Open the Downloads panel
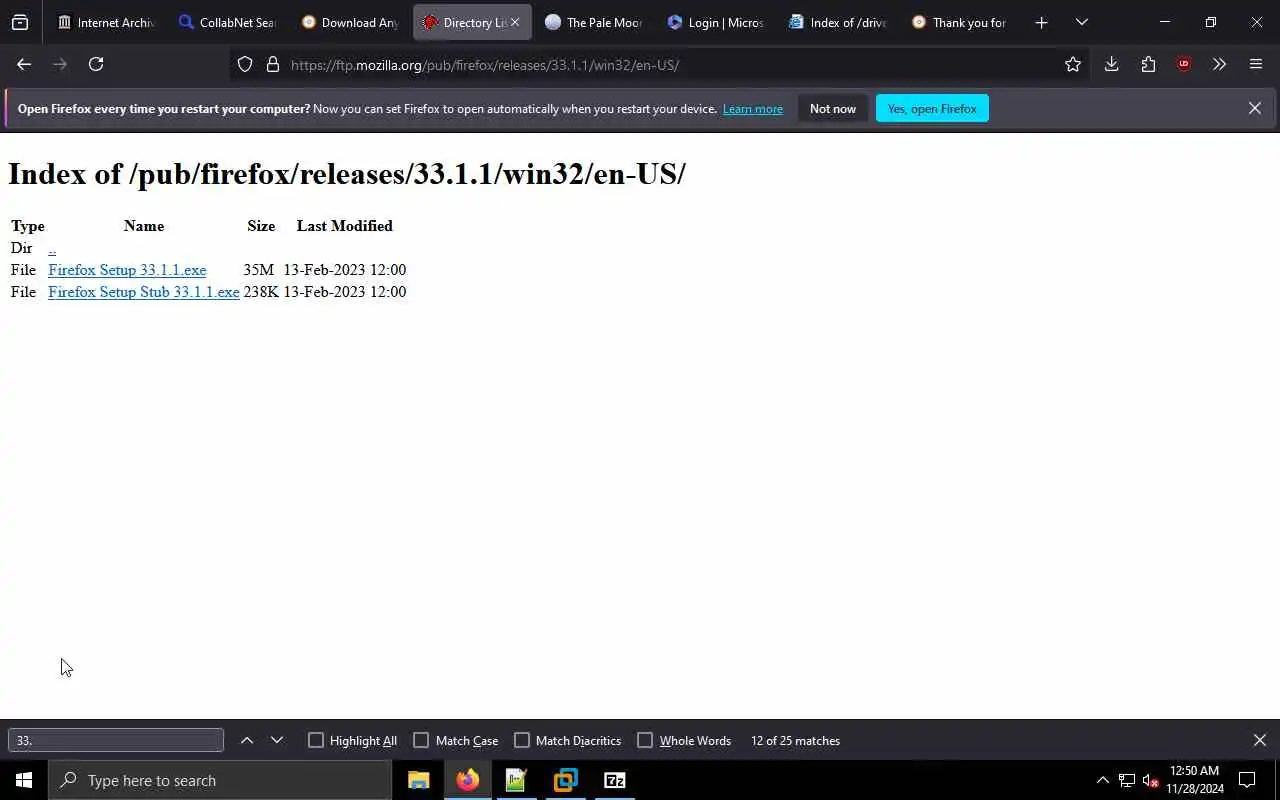Image resolution: width=1280 pixels, height=800 pixels. click(x=1111, y=64)
